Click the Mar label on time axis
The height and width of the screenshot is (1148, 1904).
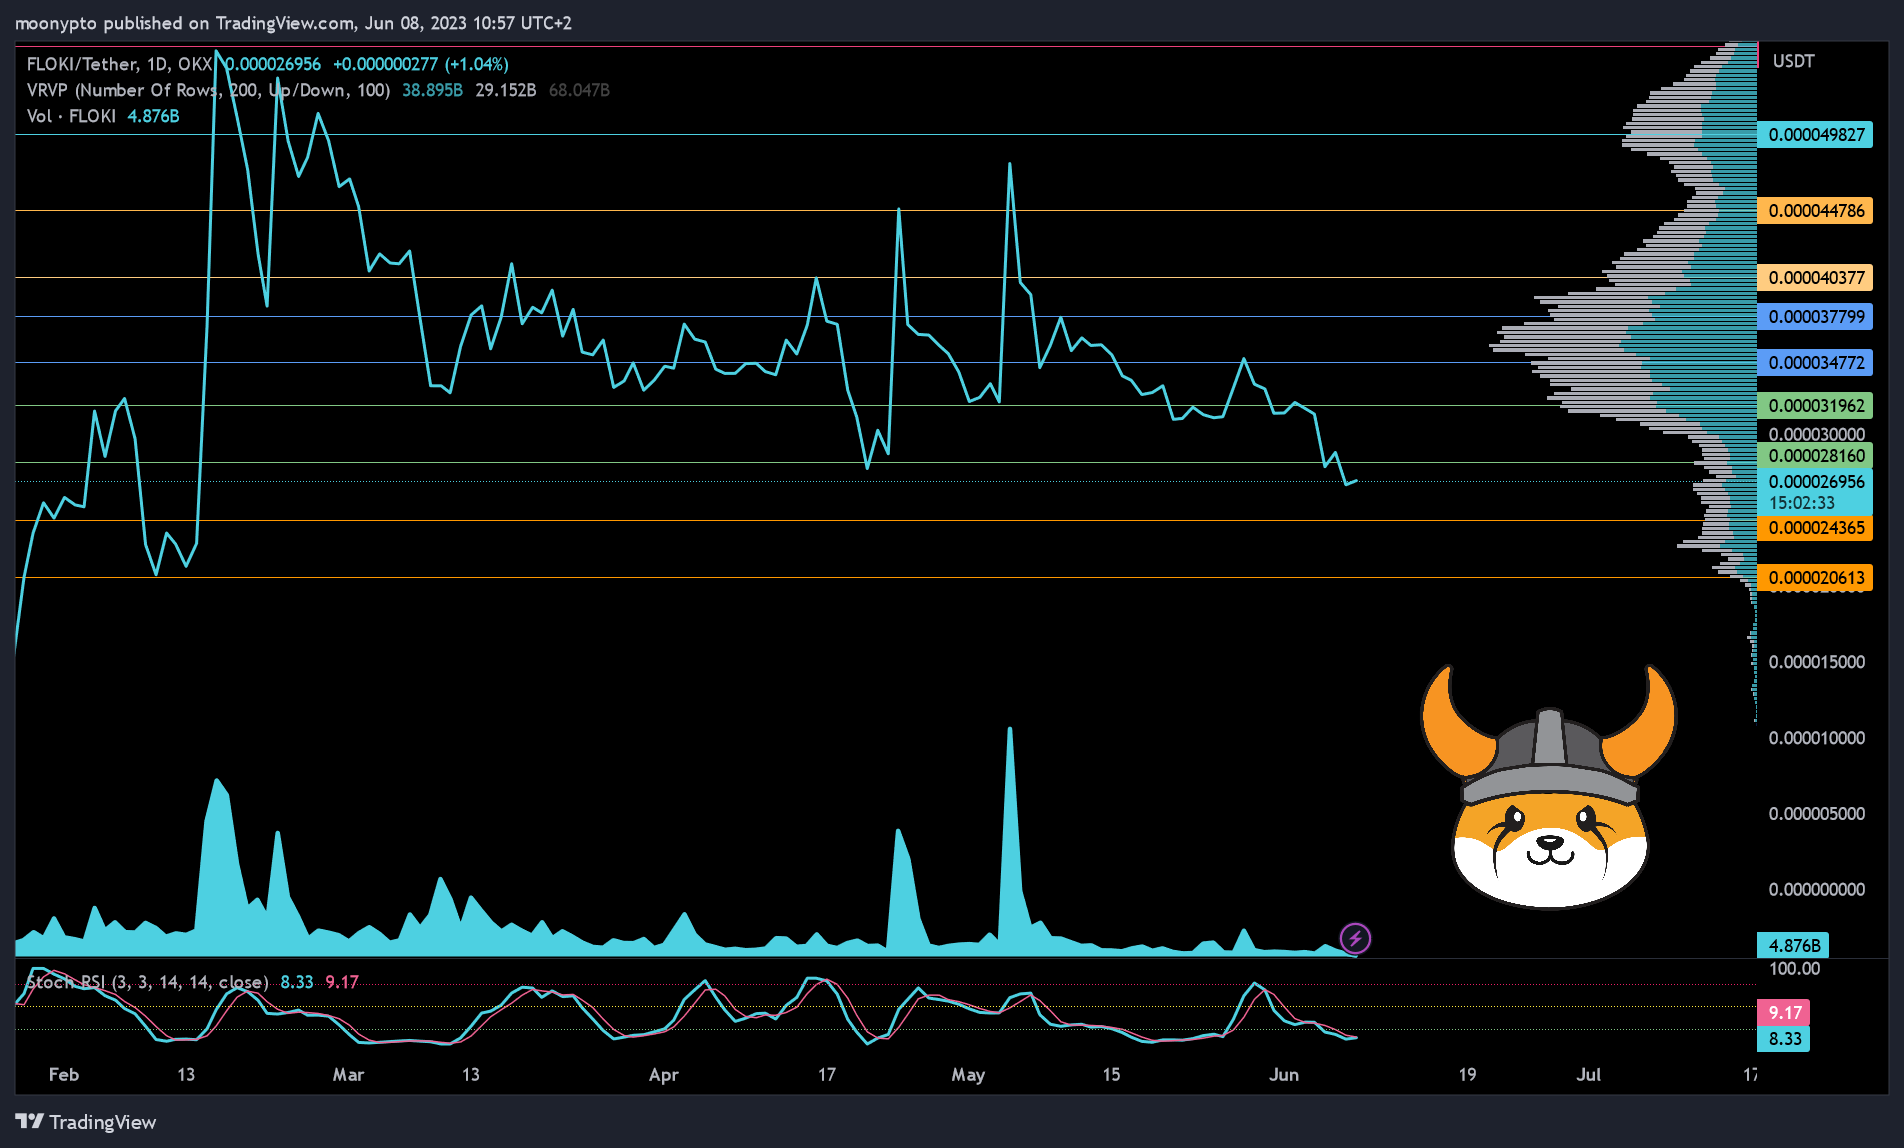[348, 1075]
